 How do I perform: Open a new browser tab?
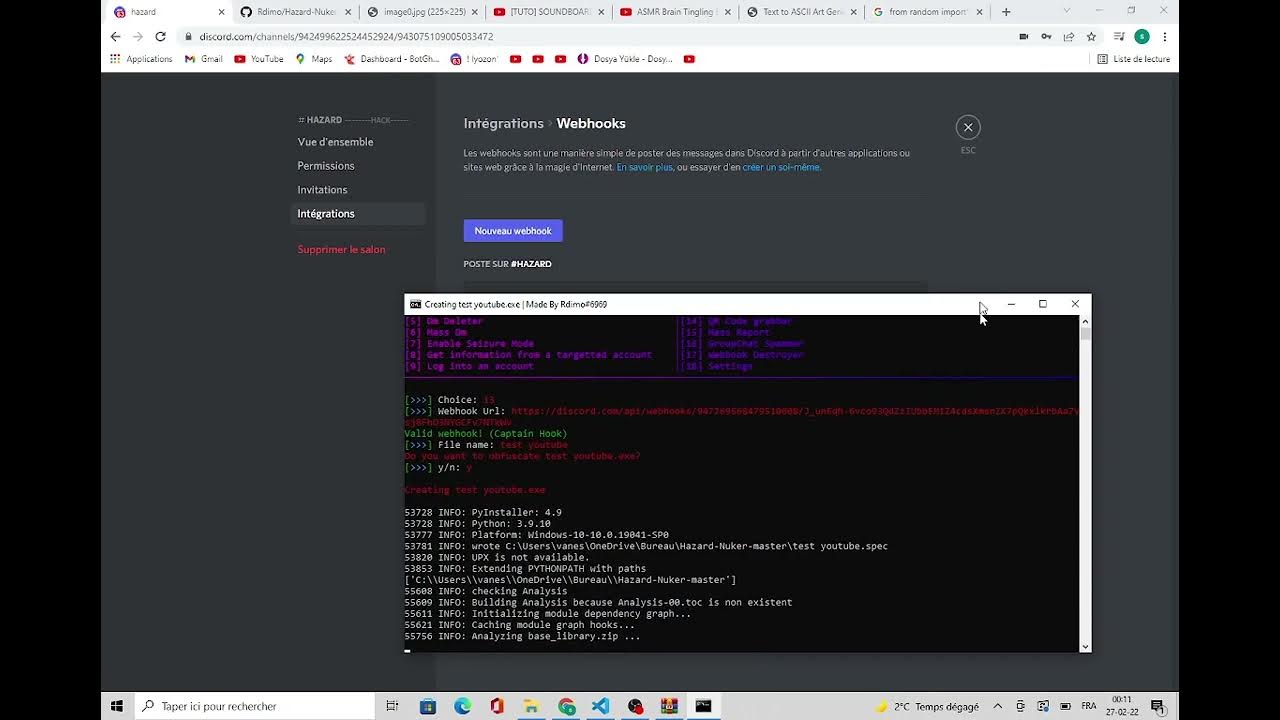[x=1006, y=12]
